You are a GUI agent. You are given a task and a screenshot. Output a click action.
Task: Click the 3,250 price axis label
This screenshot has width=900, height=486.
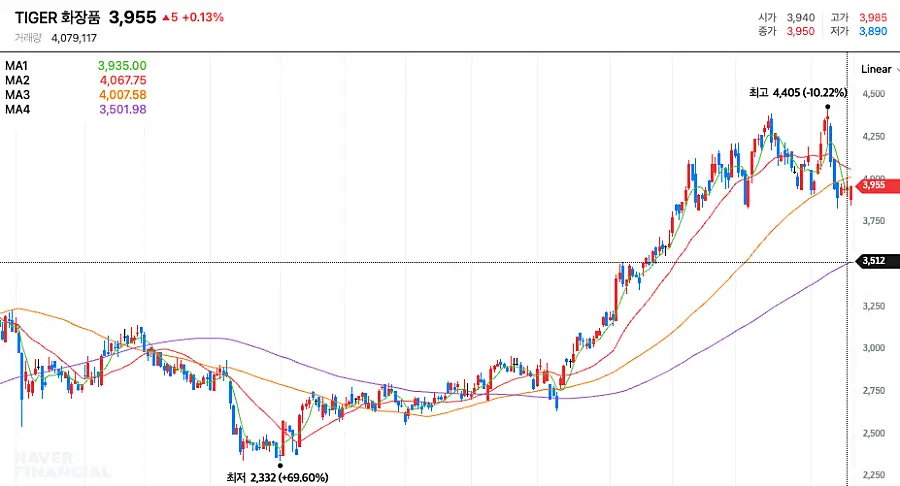coord(874,306)
